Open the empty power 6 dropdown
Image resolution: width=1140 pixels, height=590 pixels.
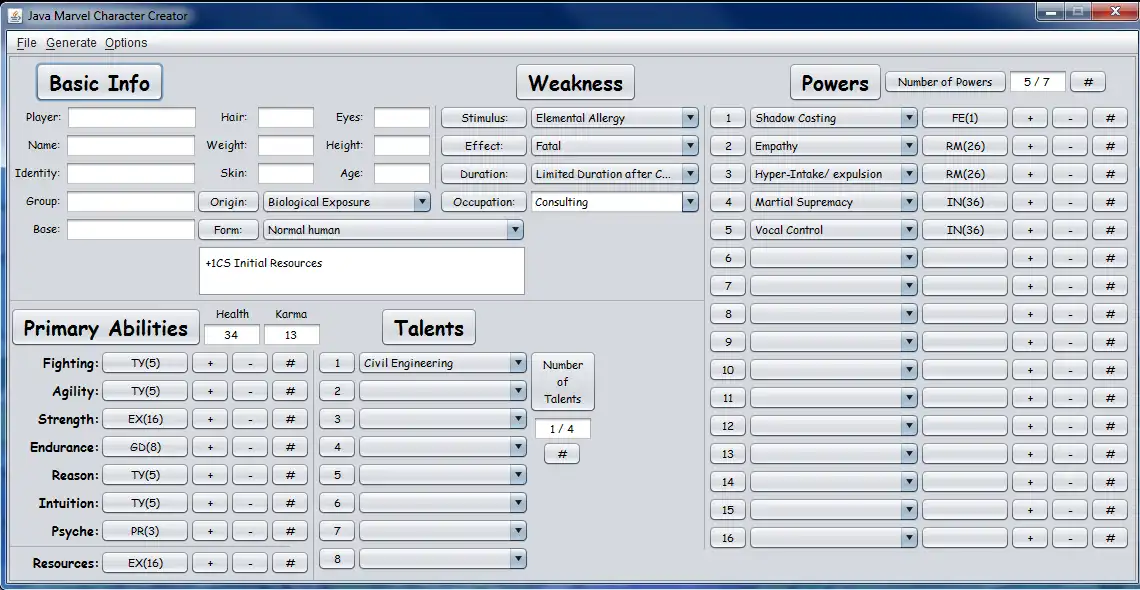(x=834, y=258)
